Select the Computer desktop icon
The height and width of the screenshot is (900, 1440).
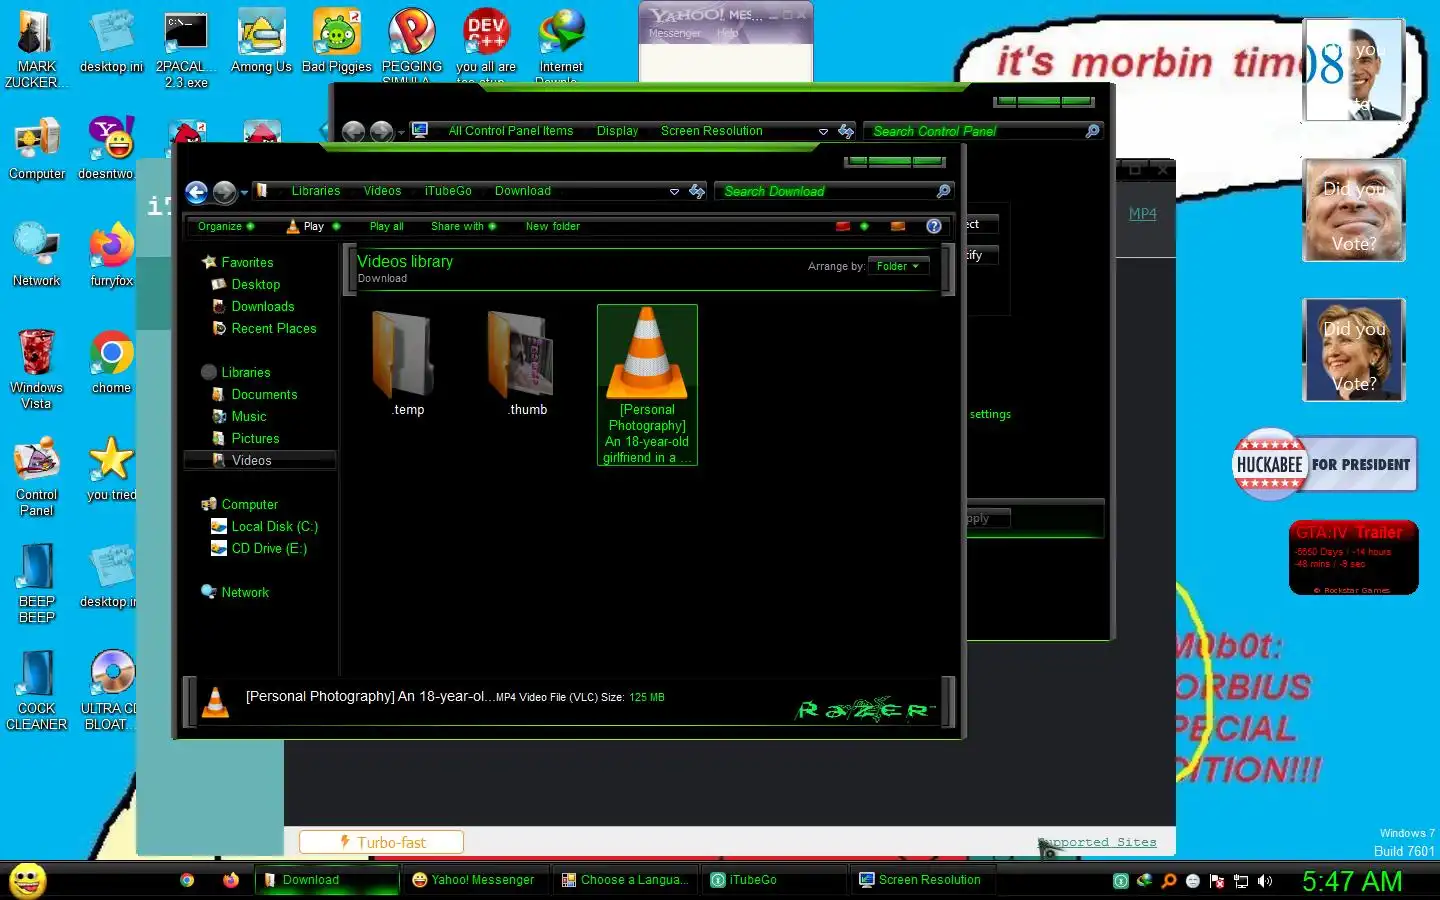click(37, 149)
